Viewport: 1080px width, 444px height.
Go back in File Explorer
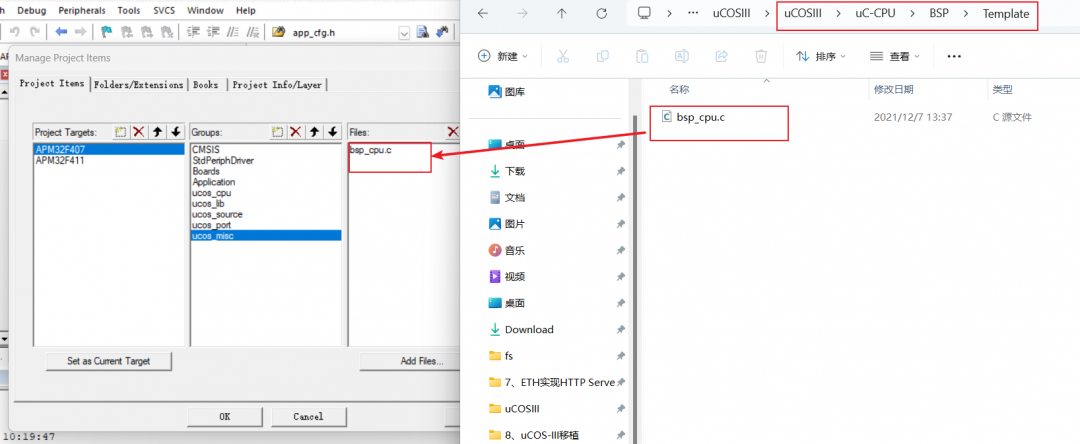point(483,14)
